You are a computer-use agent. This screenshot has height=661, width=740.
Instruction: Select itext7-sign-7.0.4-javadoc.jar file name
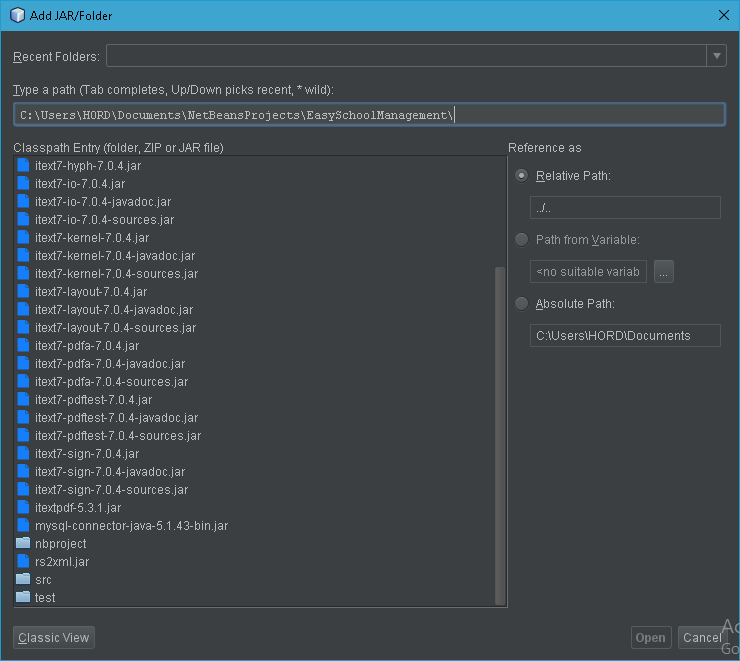pos(110,472)
